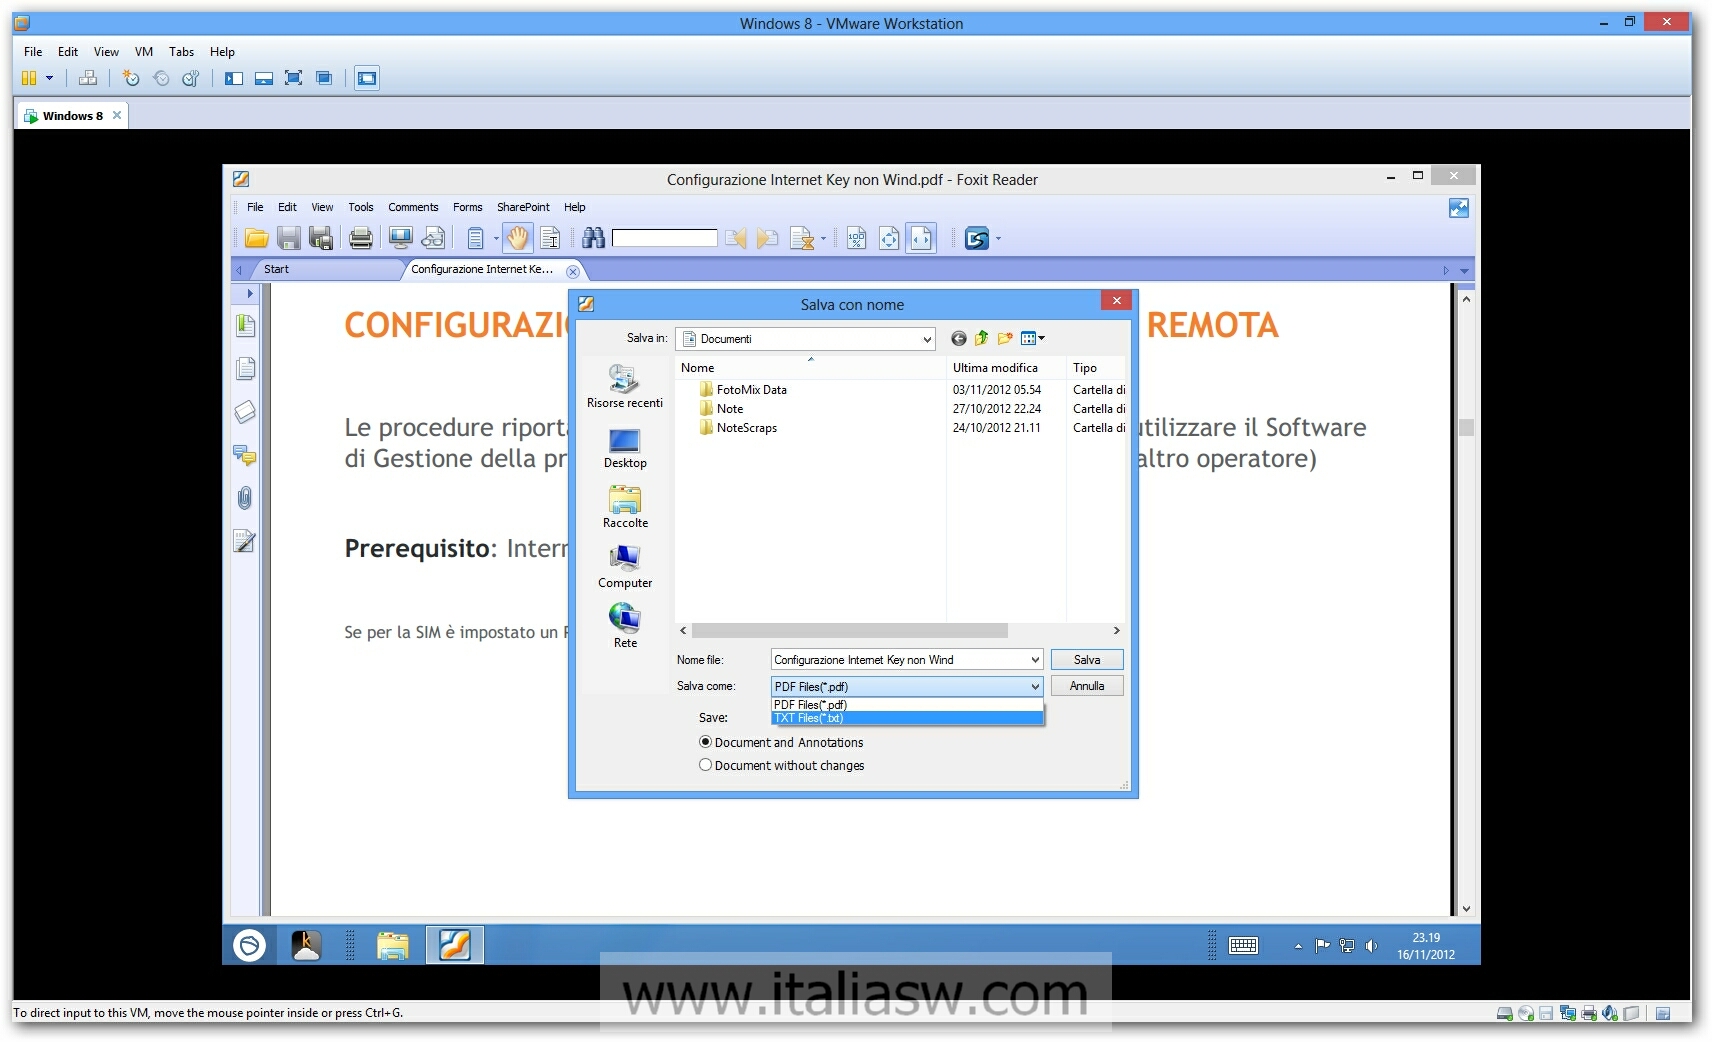Select Rete in Save dialog places bar

pos(625,627)
